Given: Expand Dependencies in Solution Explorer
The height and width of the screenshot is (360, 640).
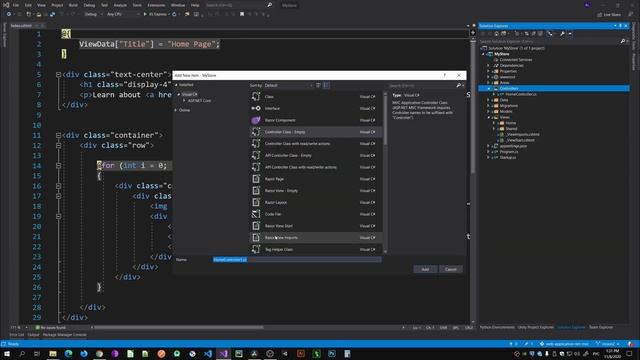Looking at the screenshot, I should [x=488, y=65].
